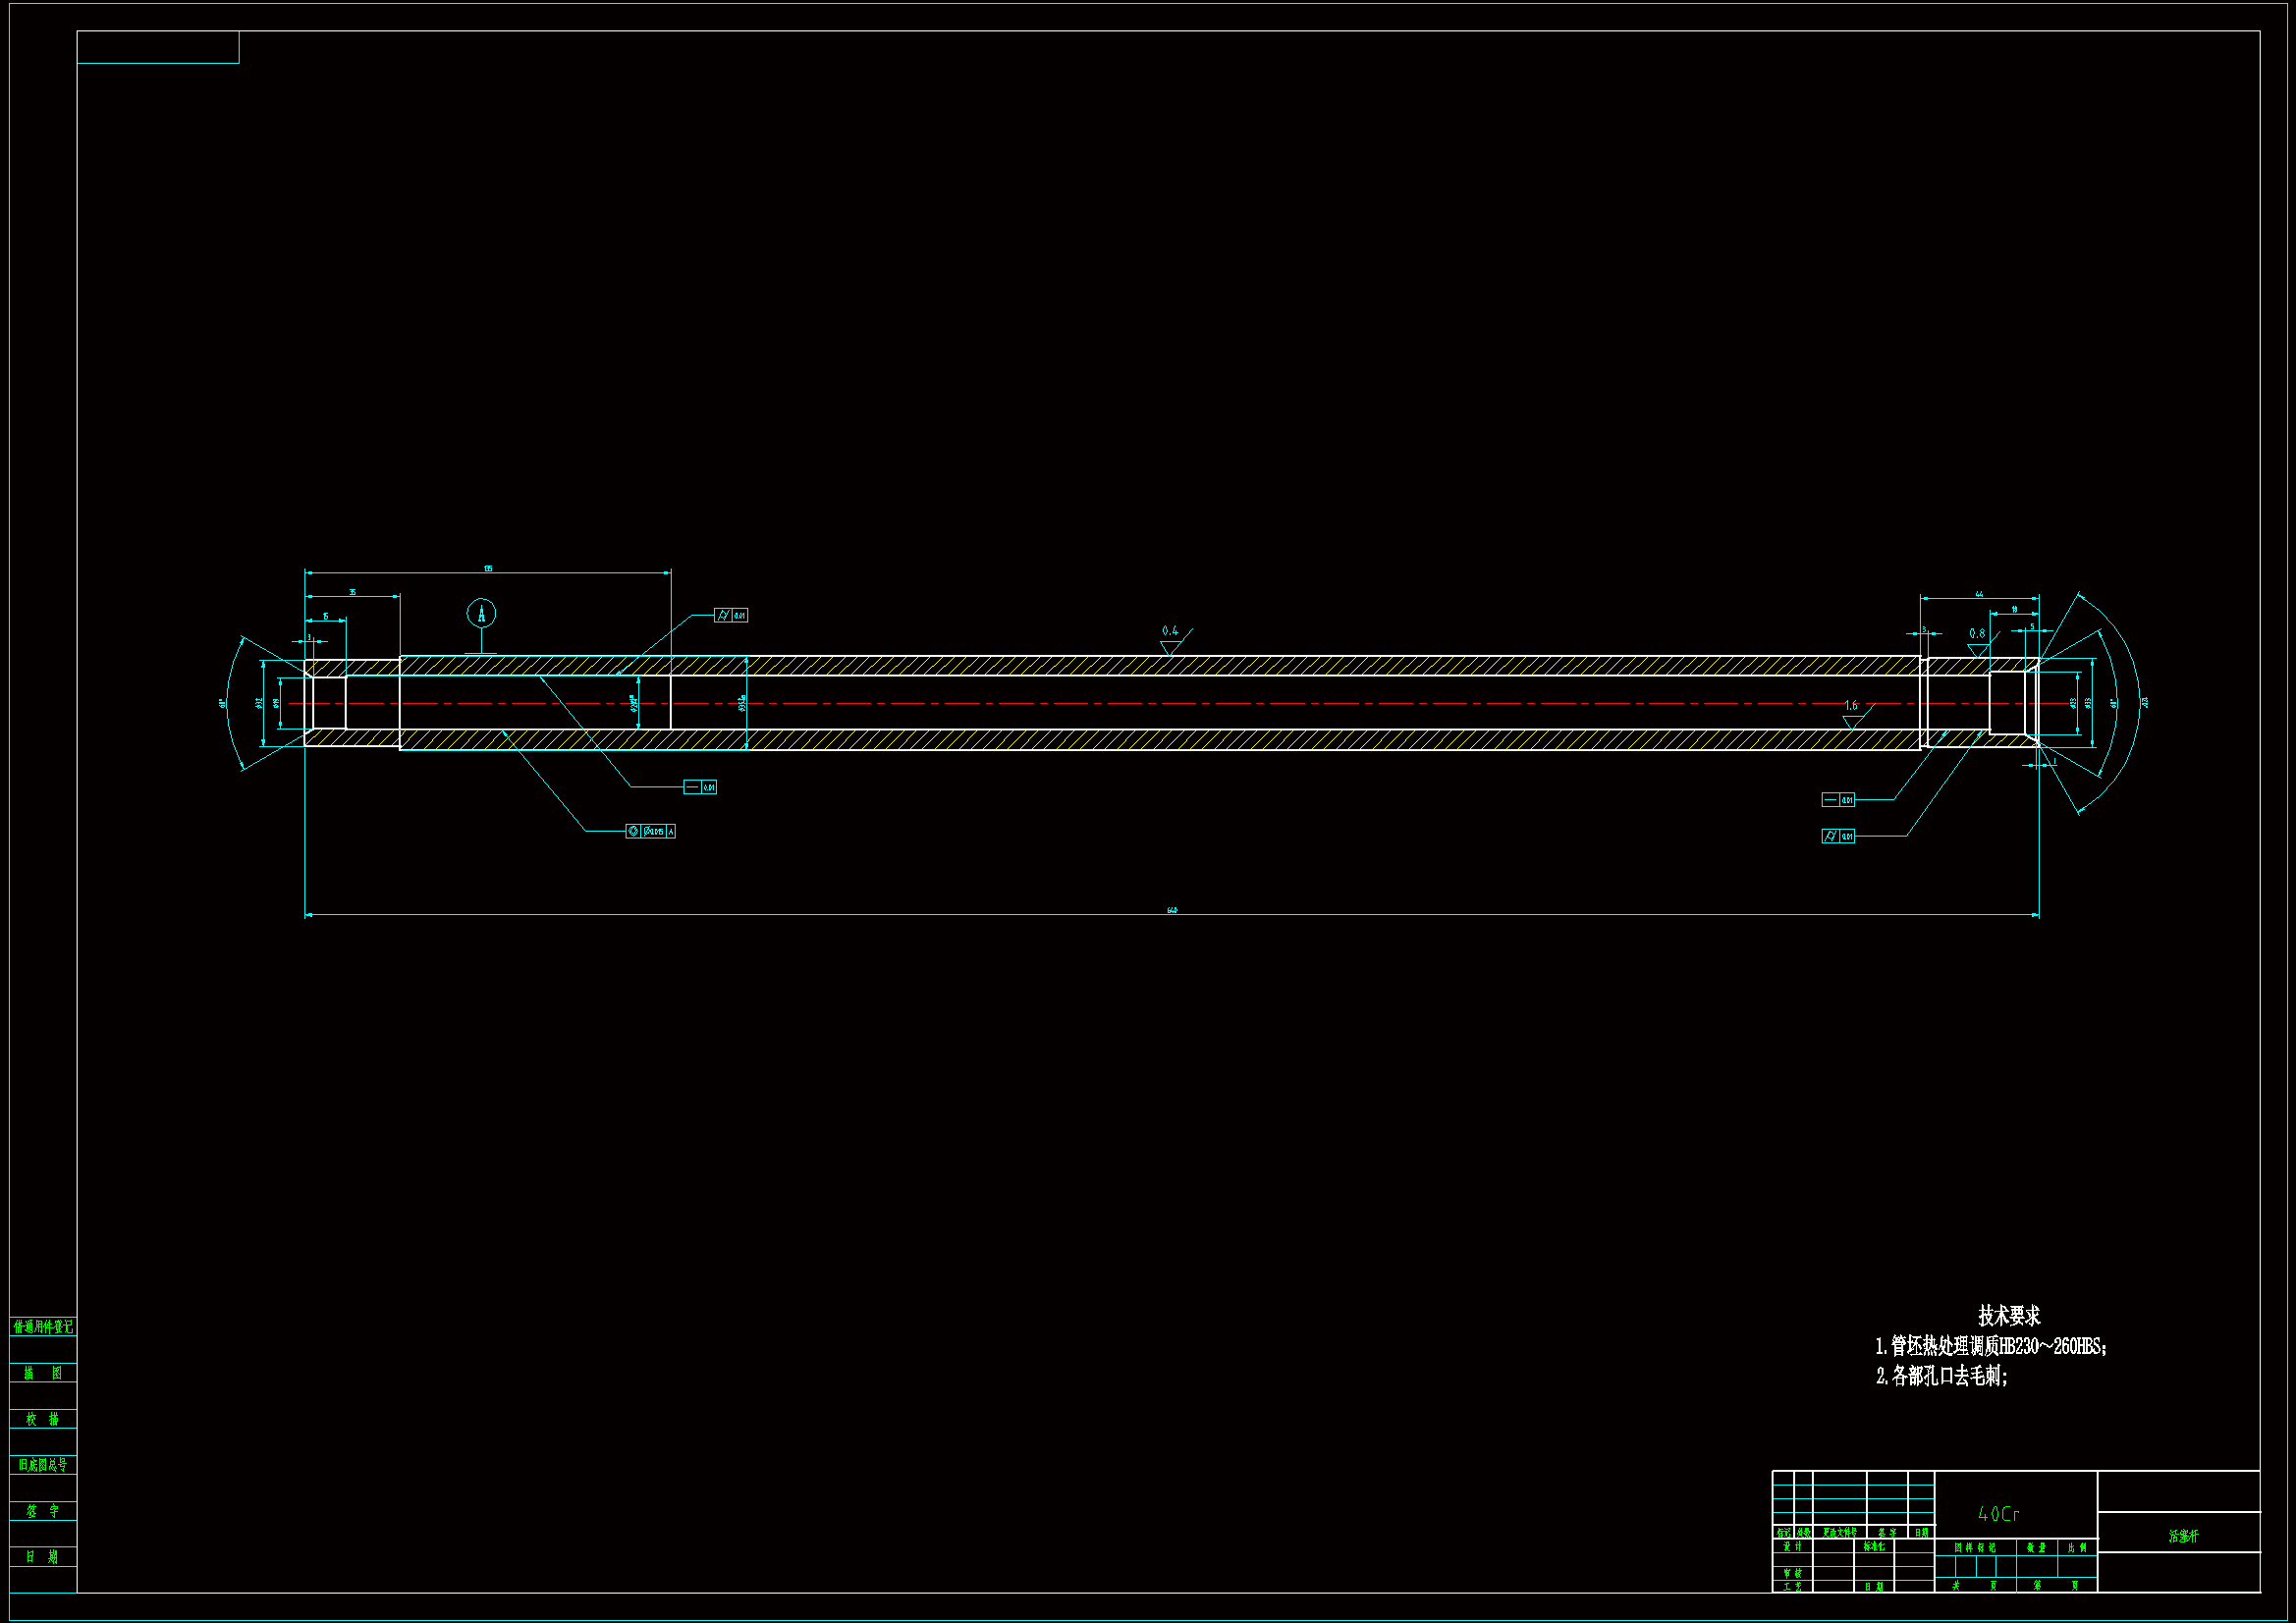Click the 各部孔口去毛刺 requirement line
Image resolution: width=2296 pixels, height=1623 pixels.
(x=1942, y=1377)
